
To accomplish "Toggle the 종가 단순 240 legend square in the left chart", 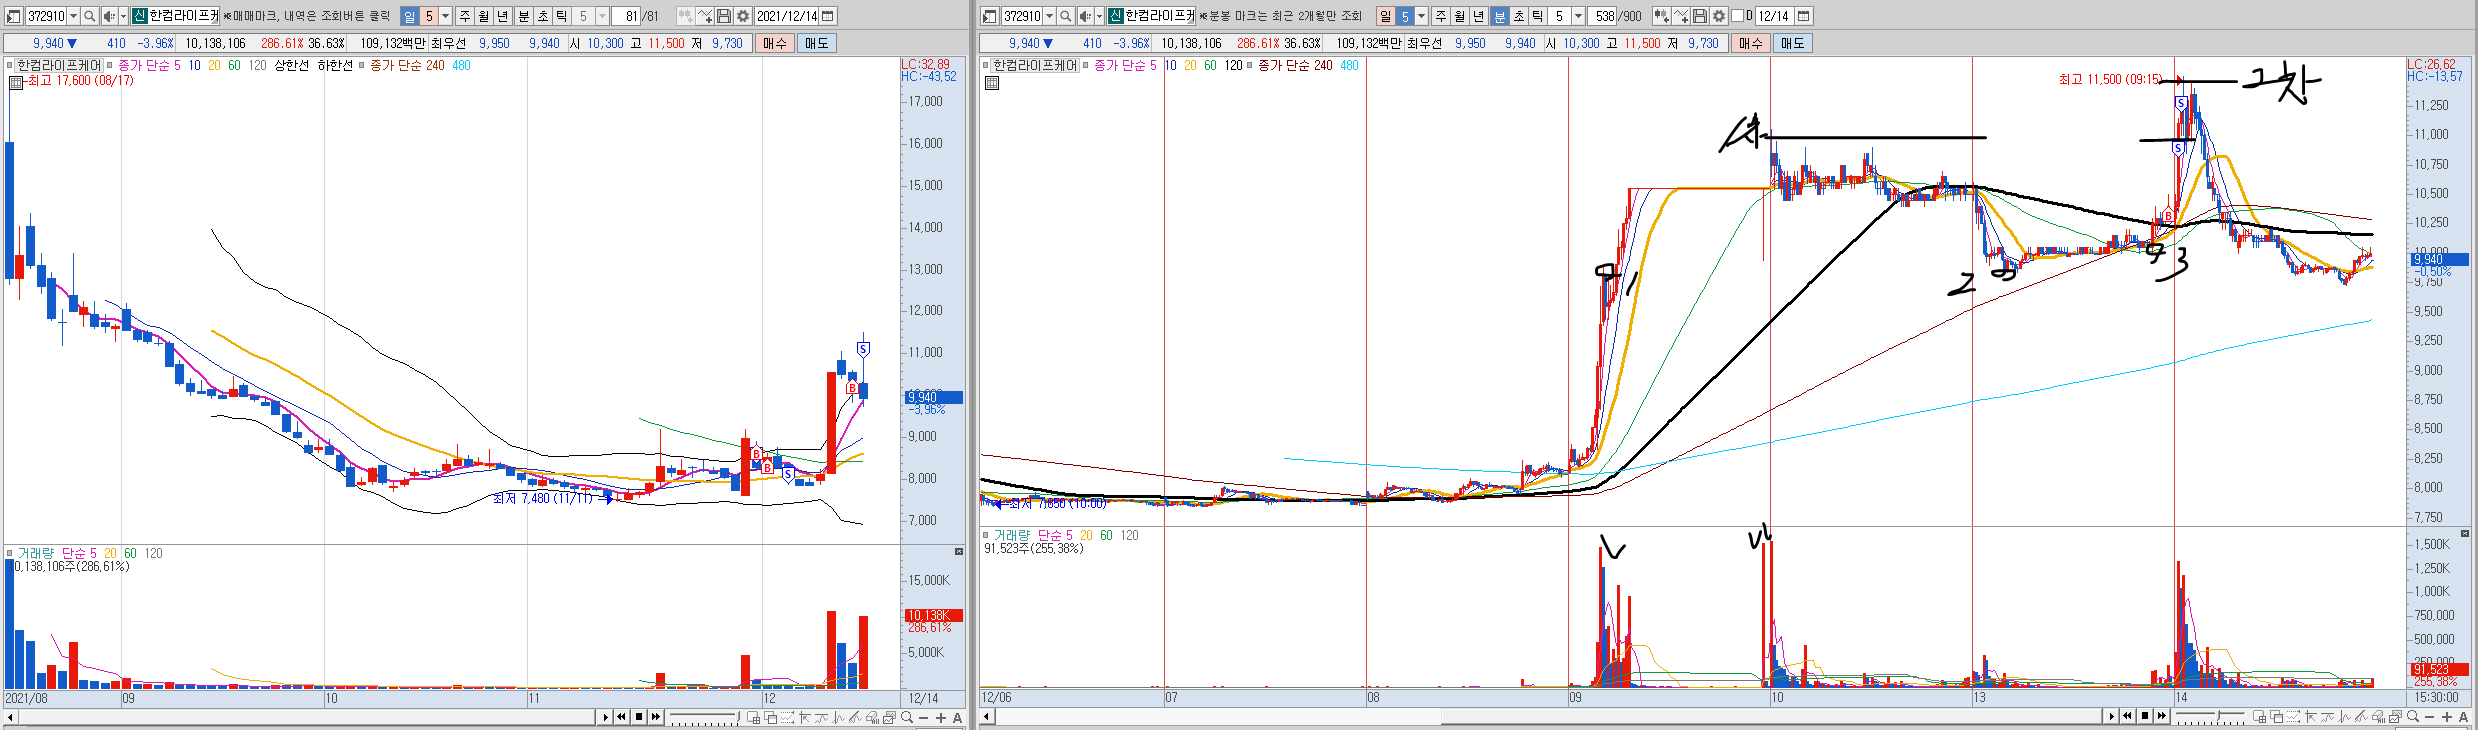I will [363, 65].
